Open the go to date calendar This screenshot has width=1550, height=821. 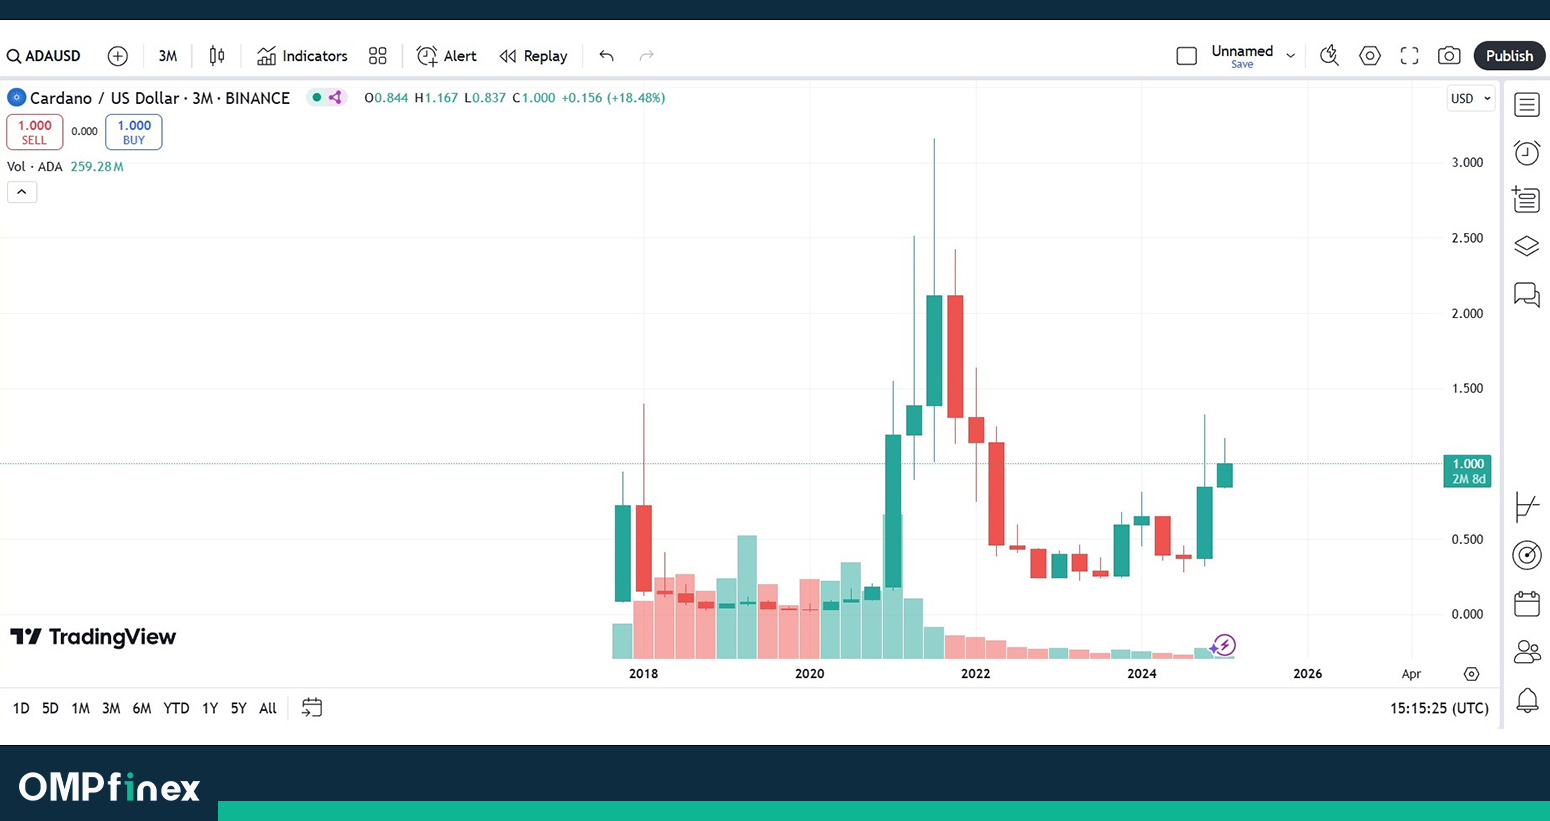pos(312,708)
